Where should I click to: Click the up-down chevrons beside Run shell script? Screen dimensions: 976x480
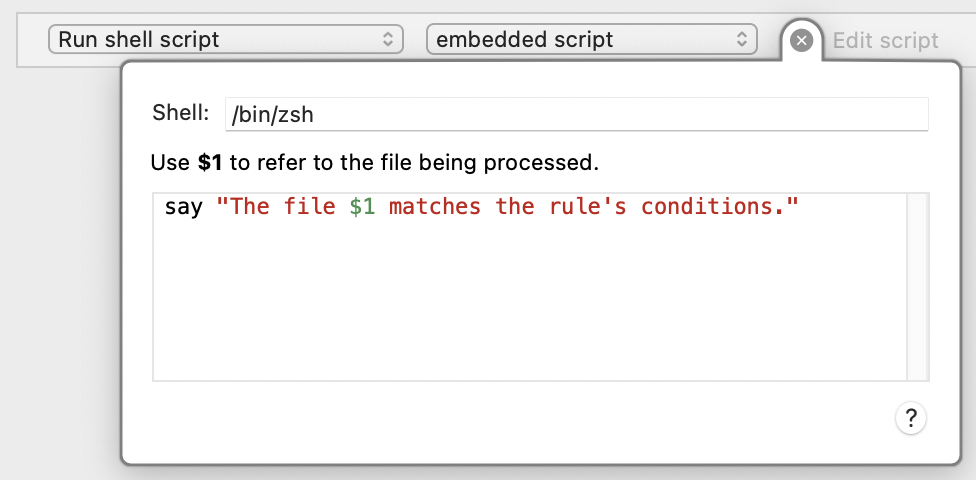point(388,39)
